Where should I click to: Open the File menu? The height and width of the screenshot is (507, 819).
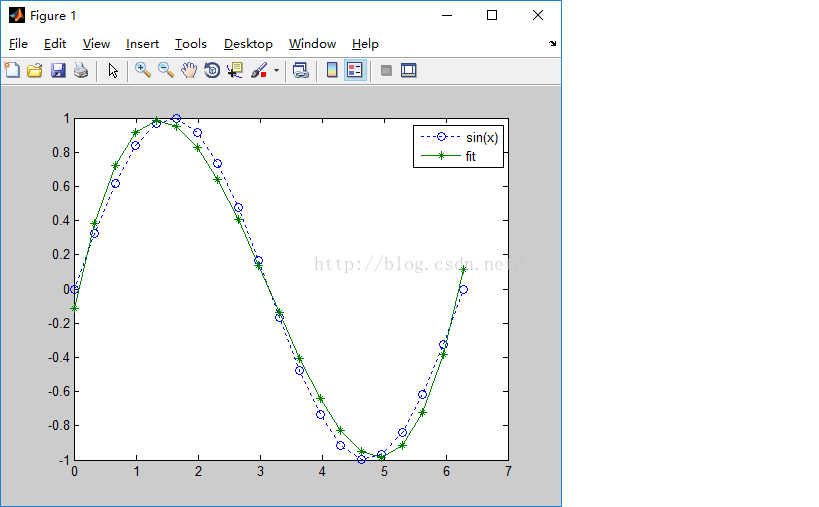(18, 44)
